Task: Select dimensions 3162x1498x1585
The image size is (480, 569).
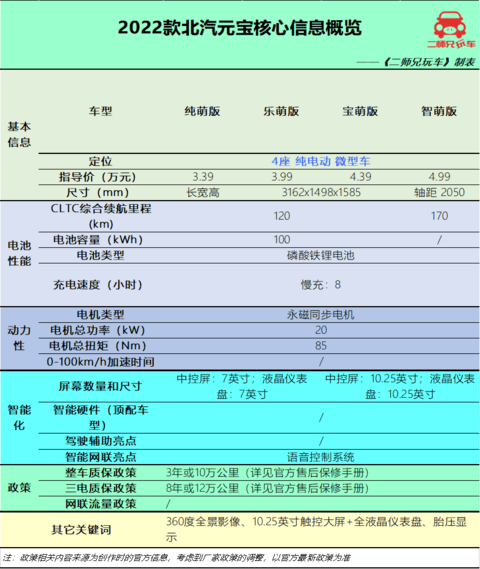Action: (321, 192)
